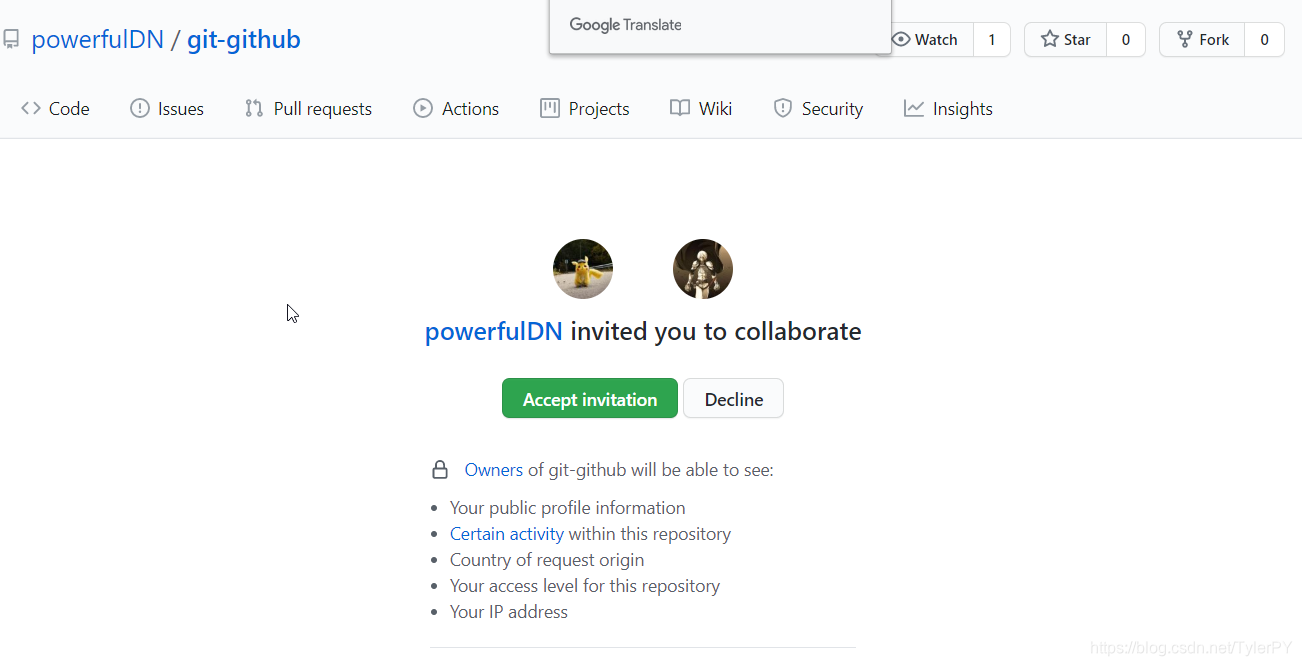Image resolution: width=1302 pixels, height=666 pixels.
Task: Click the repository book icon beside powerfulDN
Action: click(11, 40)
